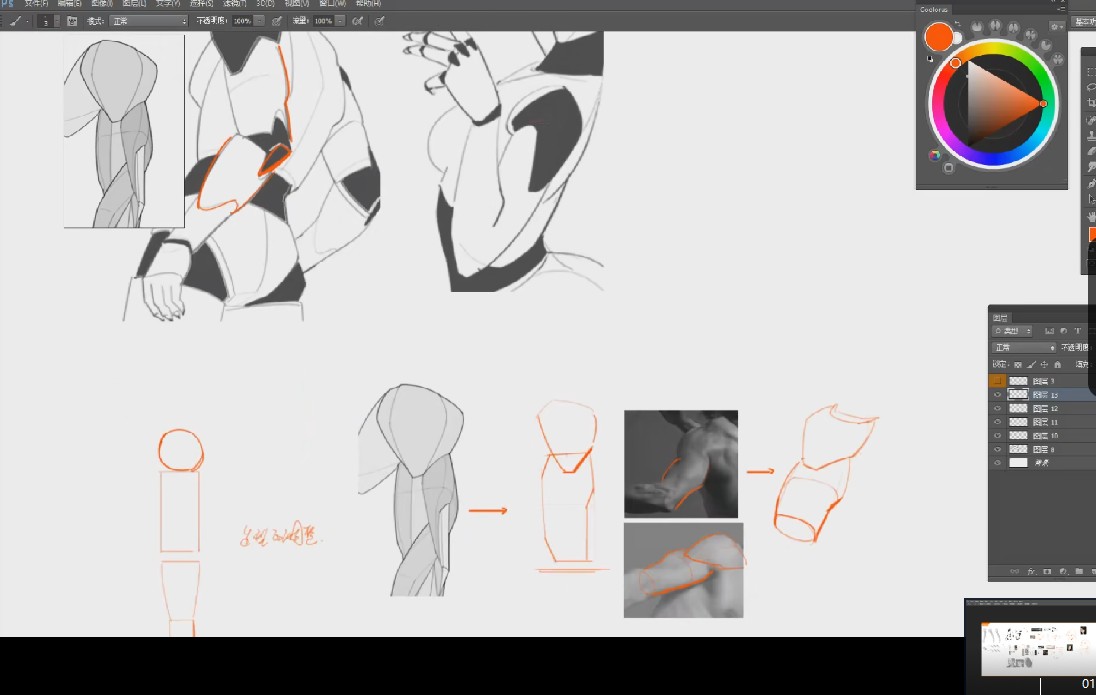Click the hue ring handle on color wheel

[x=956, y=63]
